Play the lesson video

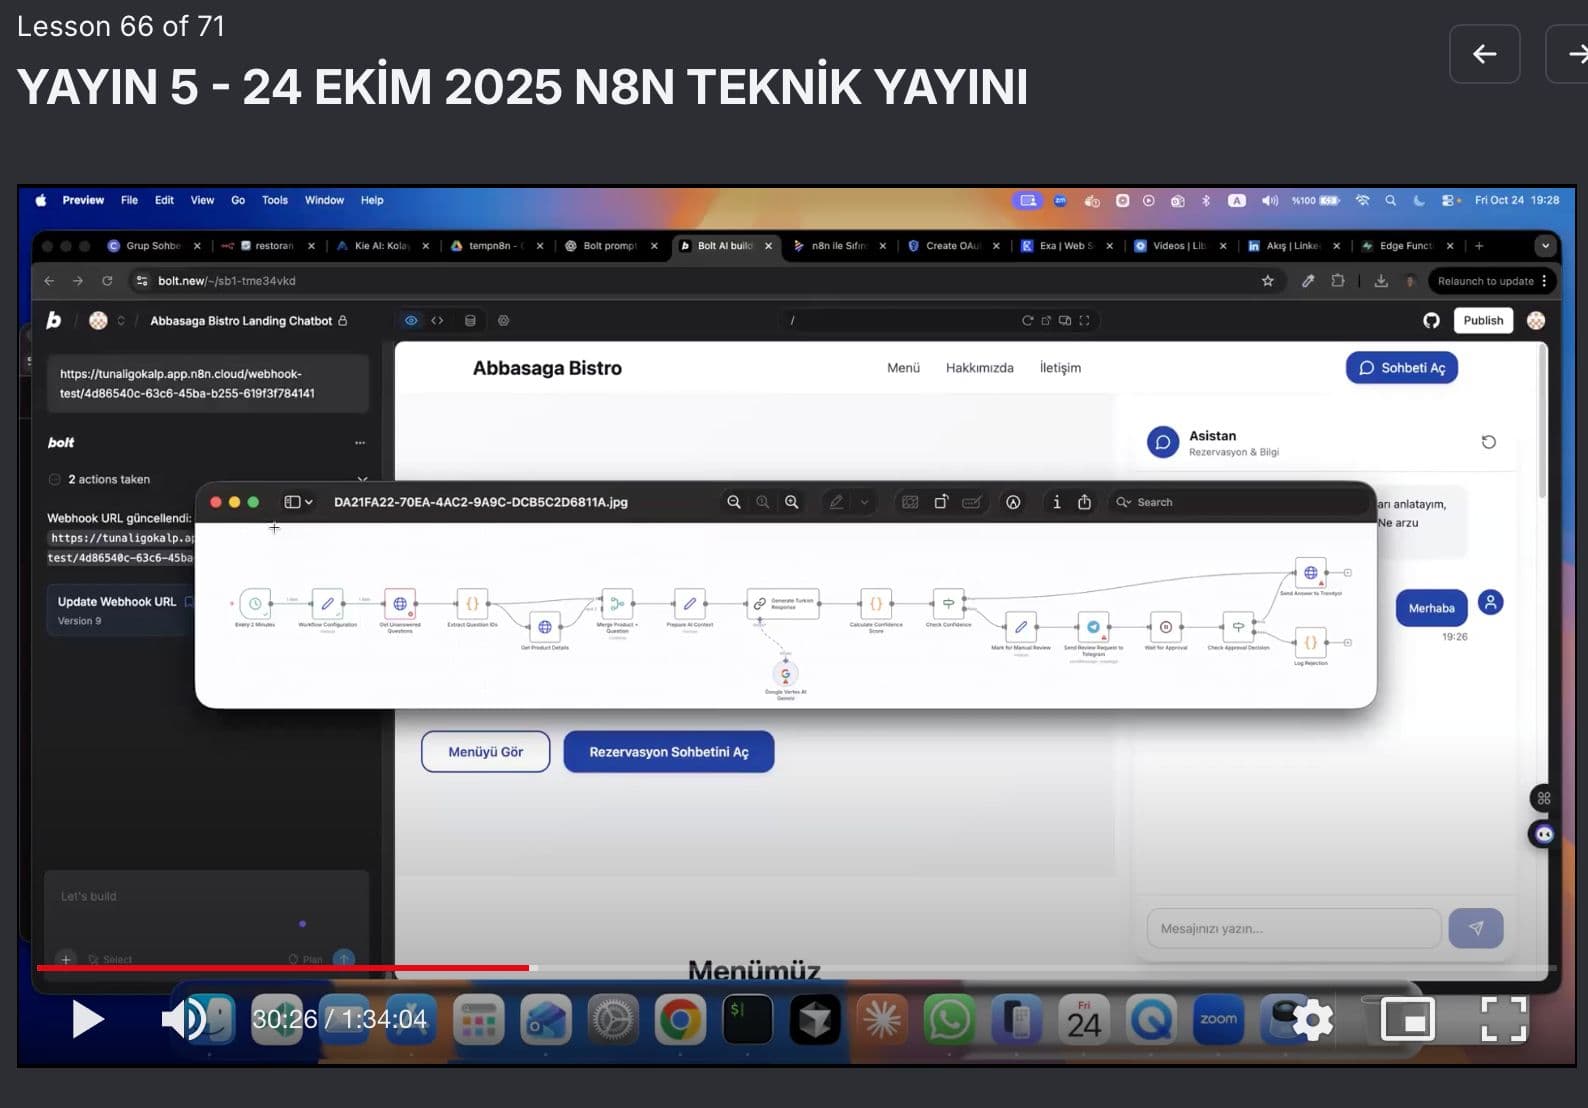[x=88, y=1019]
